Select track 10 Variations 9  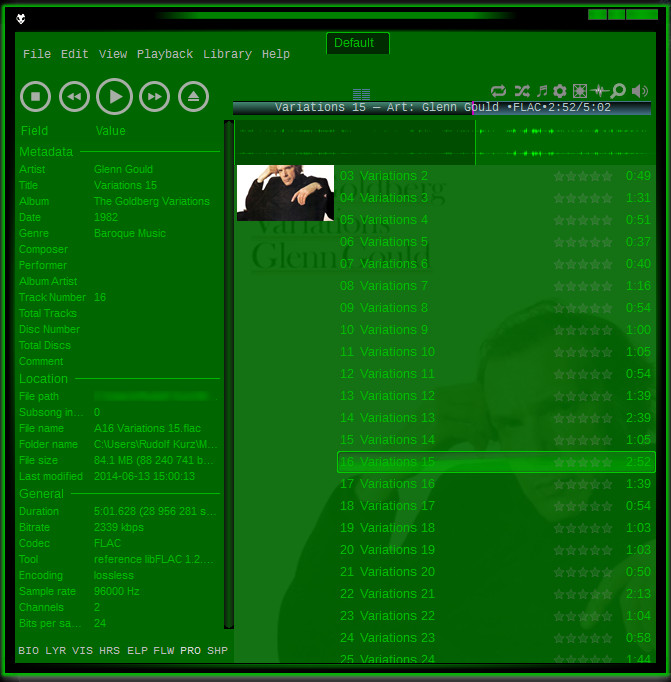point(496,330)
